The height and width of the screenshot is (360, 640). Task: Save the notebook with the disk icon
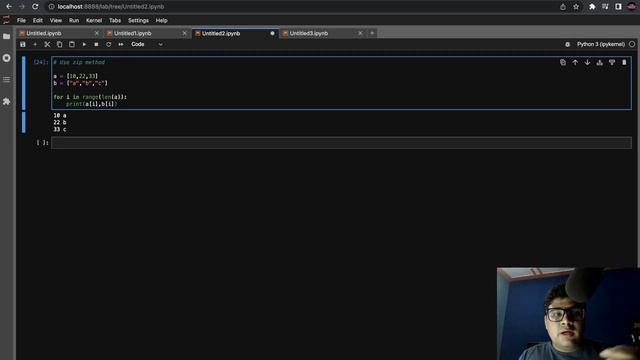pyautogui.click(x=23, y=44)
